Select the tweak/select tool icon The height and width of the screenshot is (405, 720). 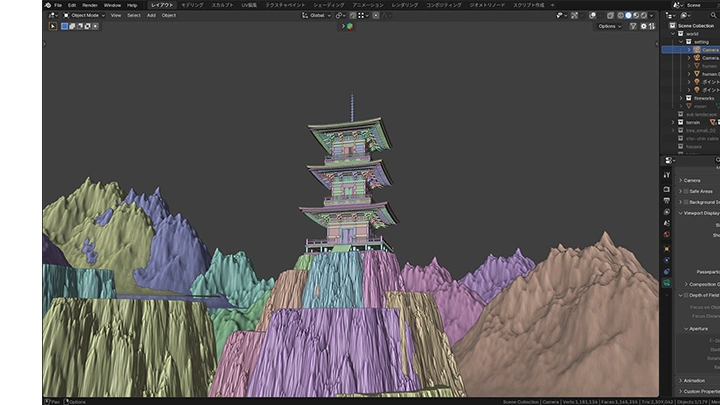pos(53,26)
